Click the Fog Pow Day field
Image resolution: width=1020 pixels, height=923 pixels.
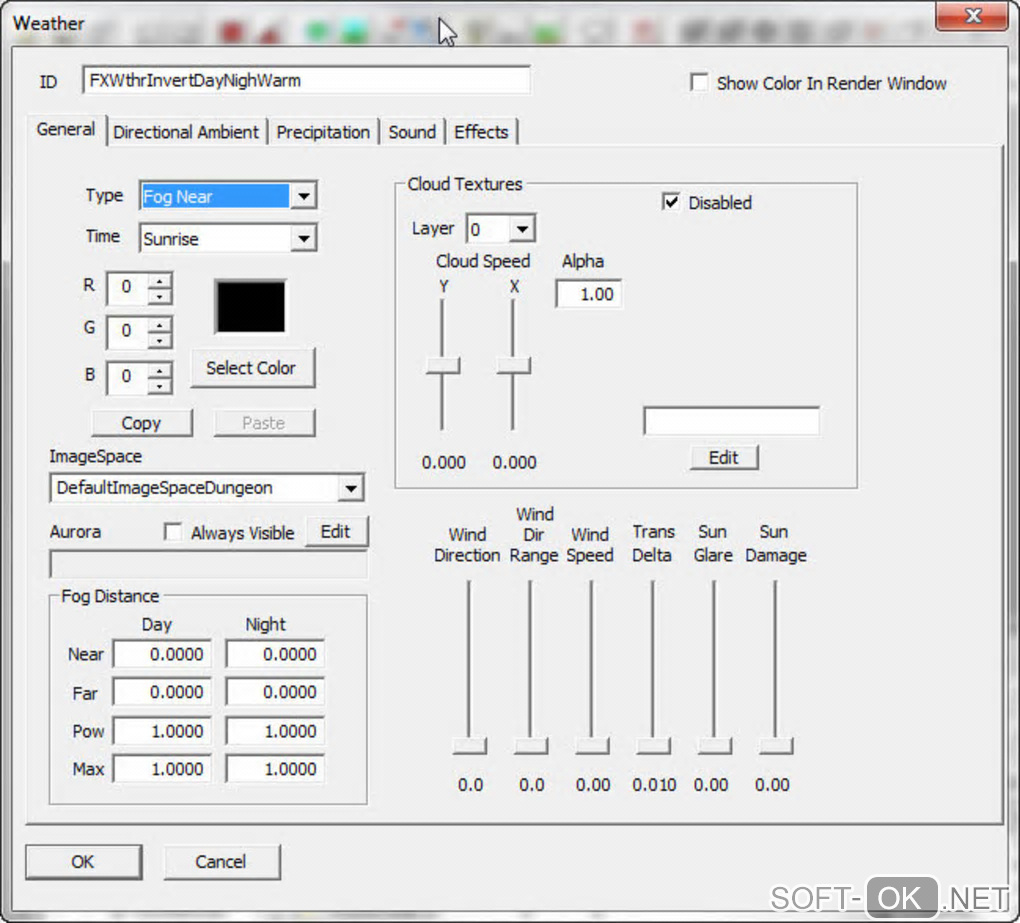tap(162, 730)
